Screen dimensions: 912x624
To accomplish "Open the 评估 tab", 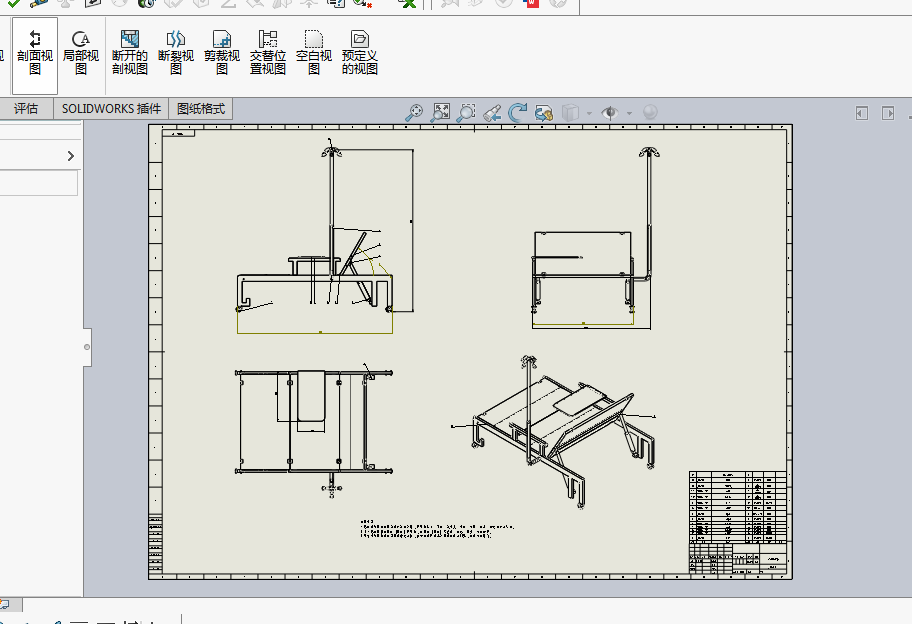I will point(26,109).
